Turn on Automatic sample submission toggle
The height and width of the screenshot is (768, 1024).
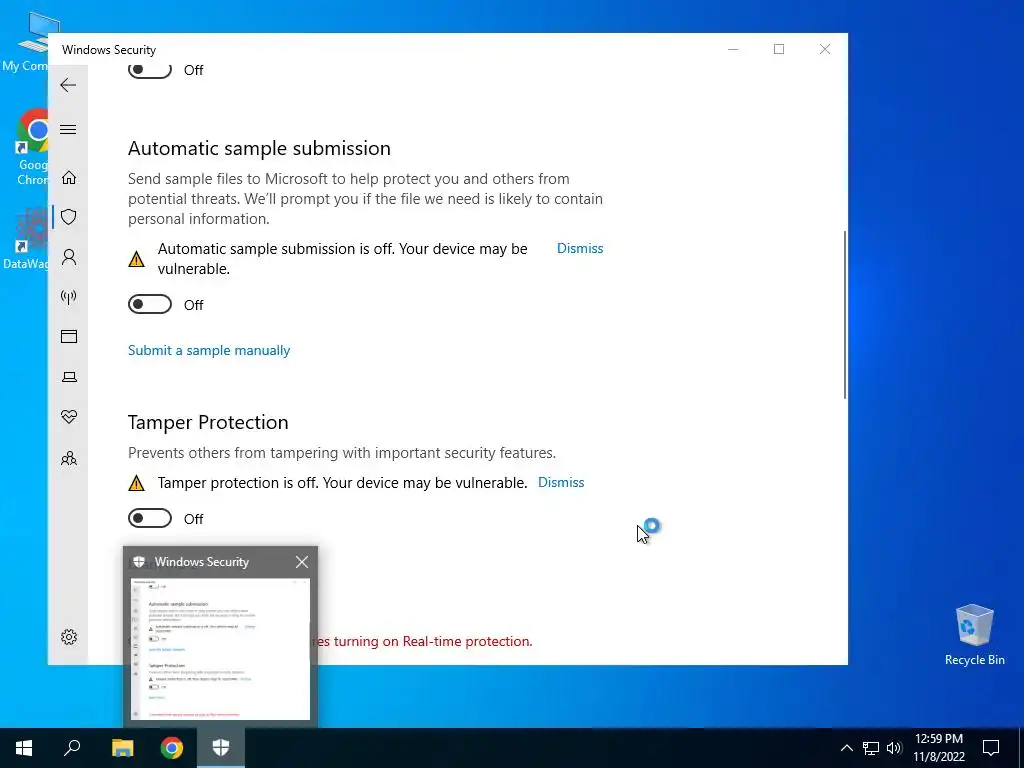150,304
